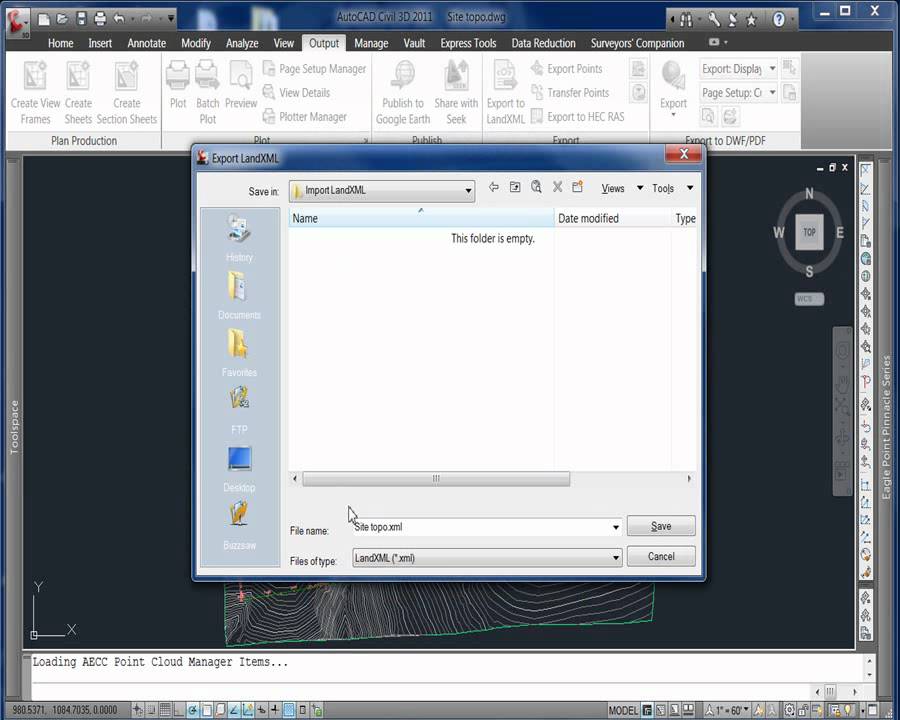
Task: Toggle grid display in status bar
Action: [165, 710]
